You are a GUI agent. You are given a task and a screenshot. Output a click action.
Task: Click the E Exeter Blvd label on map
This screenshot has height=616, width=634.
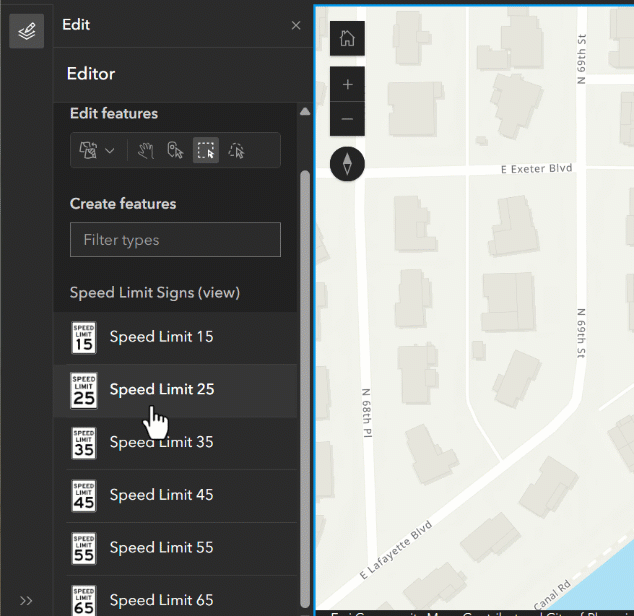(x=537, y=169)
